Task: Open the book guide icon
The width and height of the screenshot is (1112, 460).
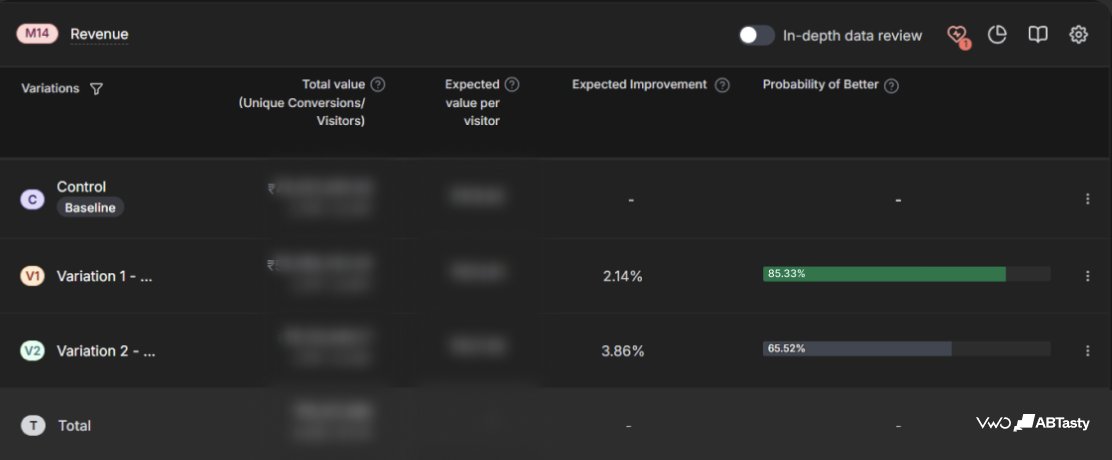Action: pyautogui.click(x=1038, y=35)
